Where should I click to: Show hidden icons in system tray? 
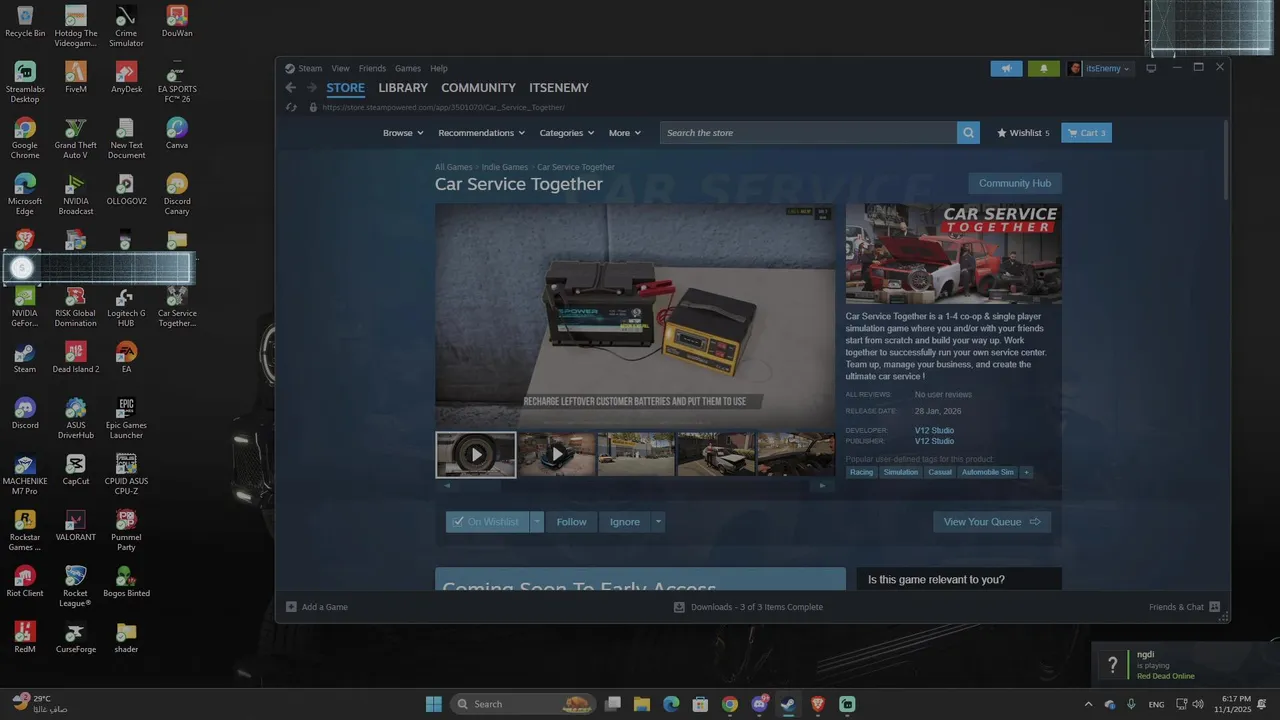tap(1089, 704)
